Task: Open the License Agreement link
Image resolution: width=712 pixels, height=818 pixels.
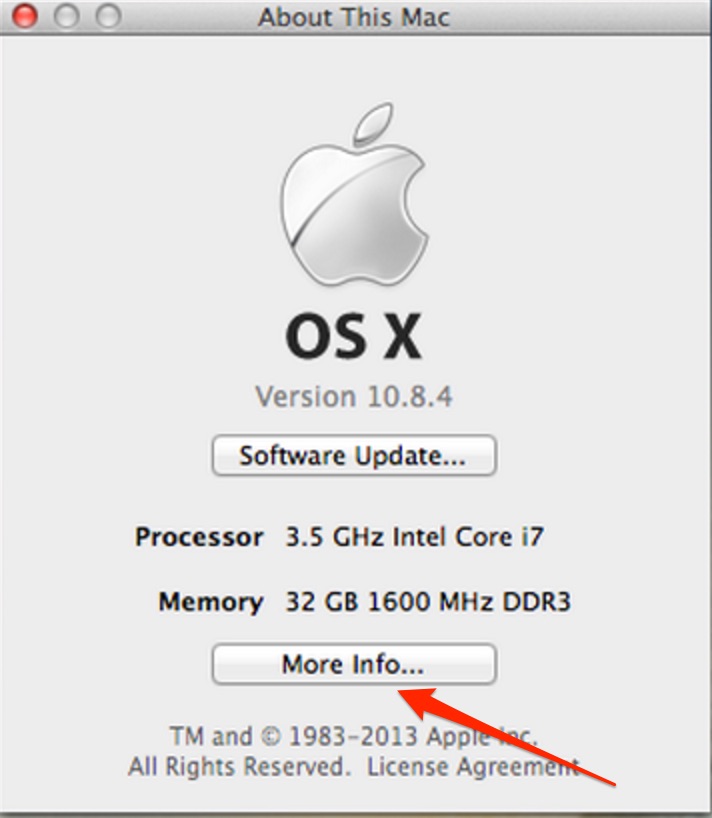Action: coord(473,767)
